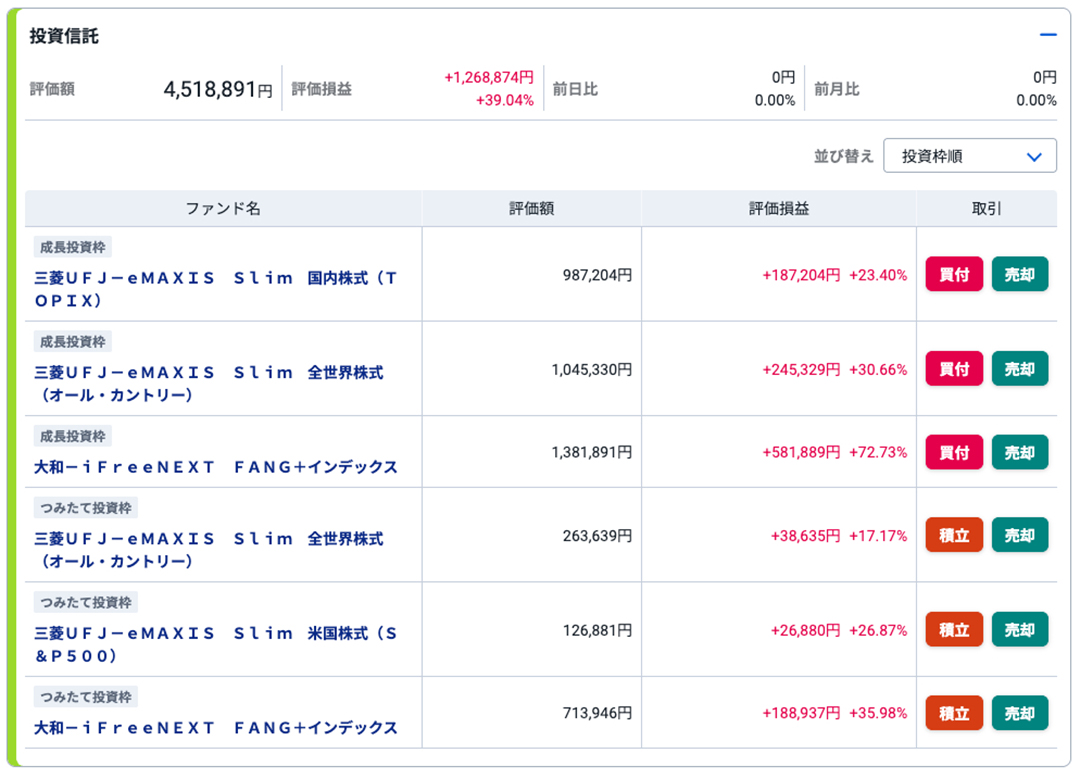Click つみたて投資枠 tag above S&P500 fund

tap(85, 602)
